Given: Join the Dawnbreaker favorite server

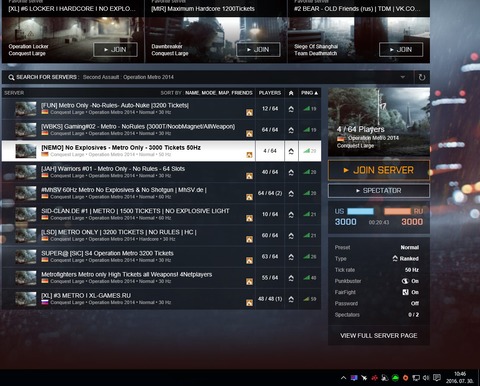Looking at the screenshot, I should tap(258, 50).
